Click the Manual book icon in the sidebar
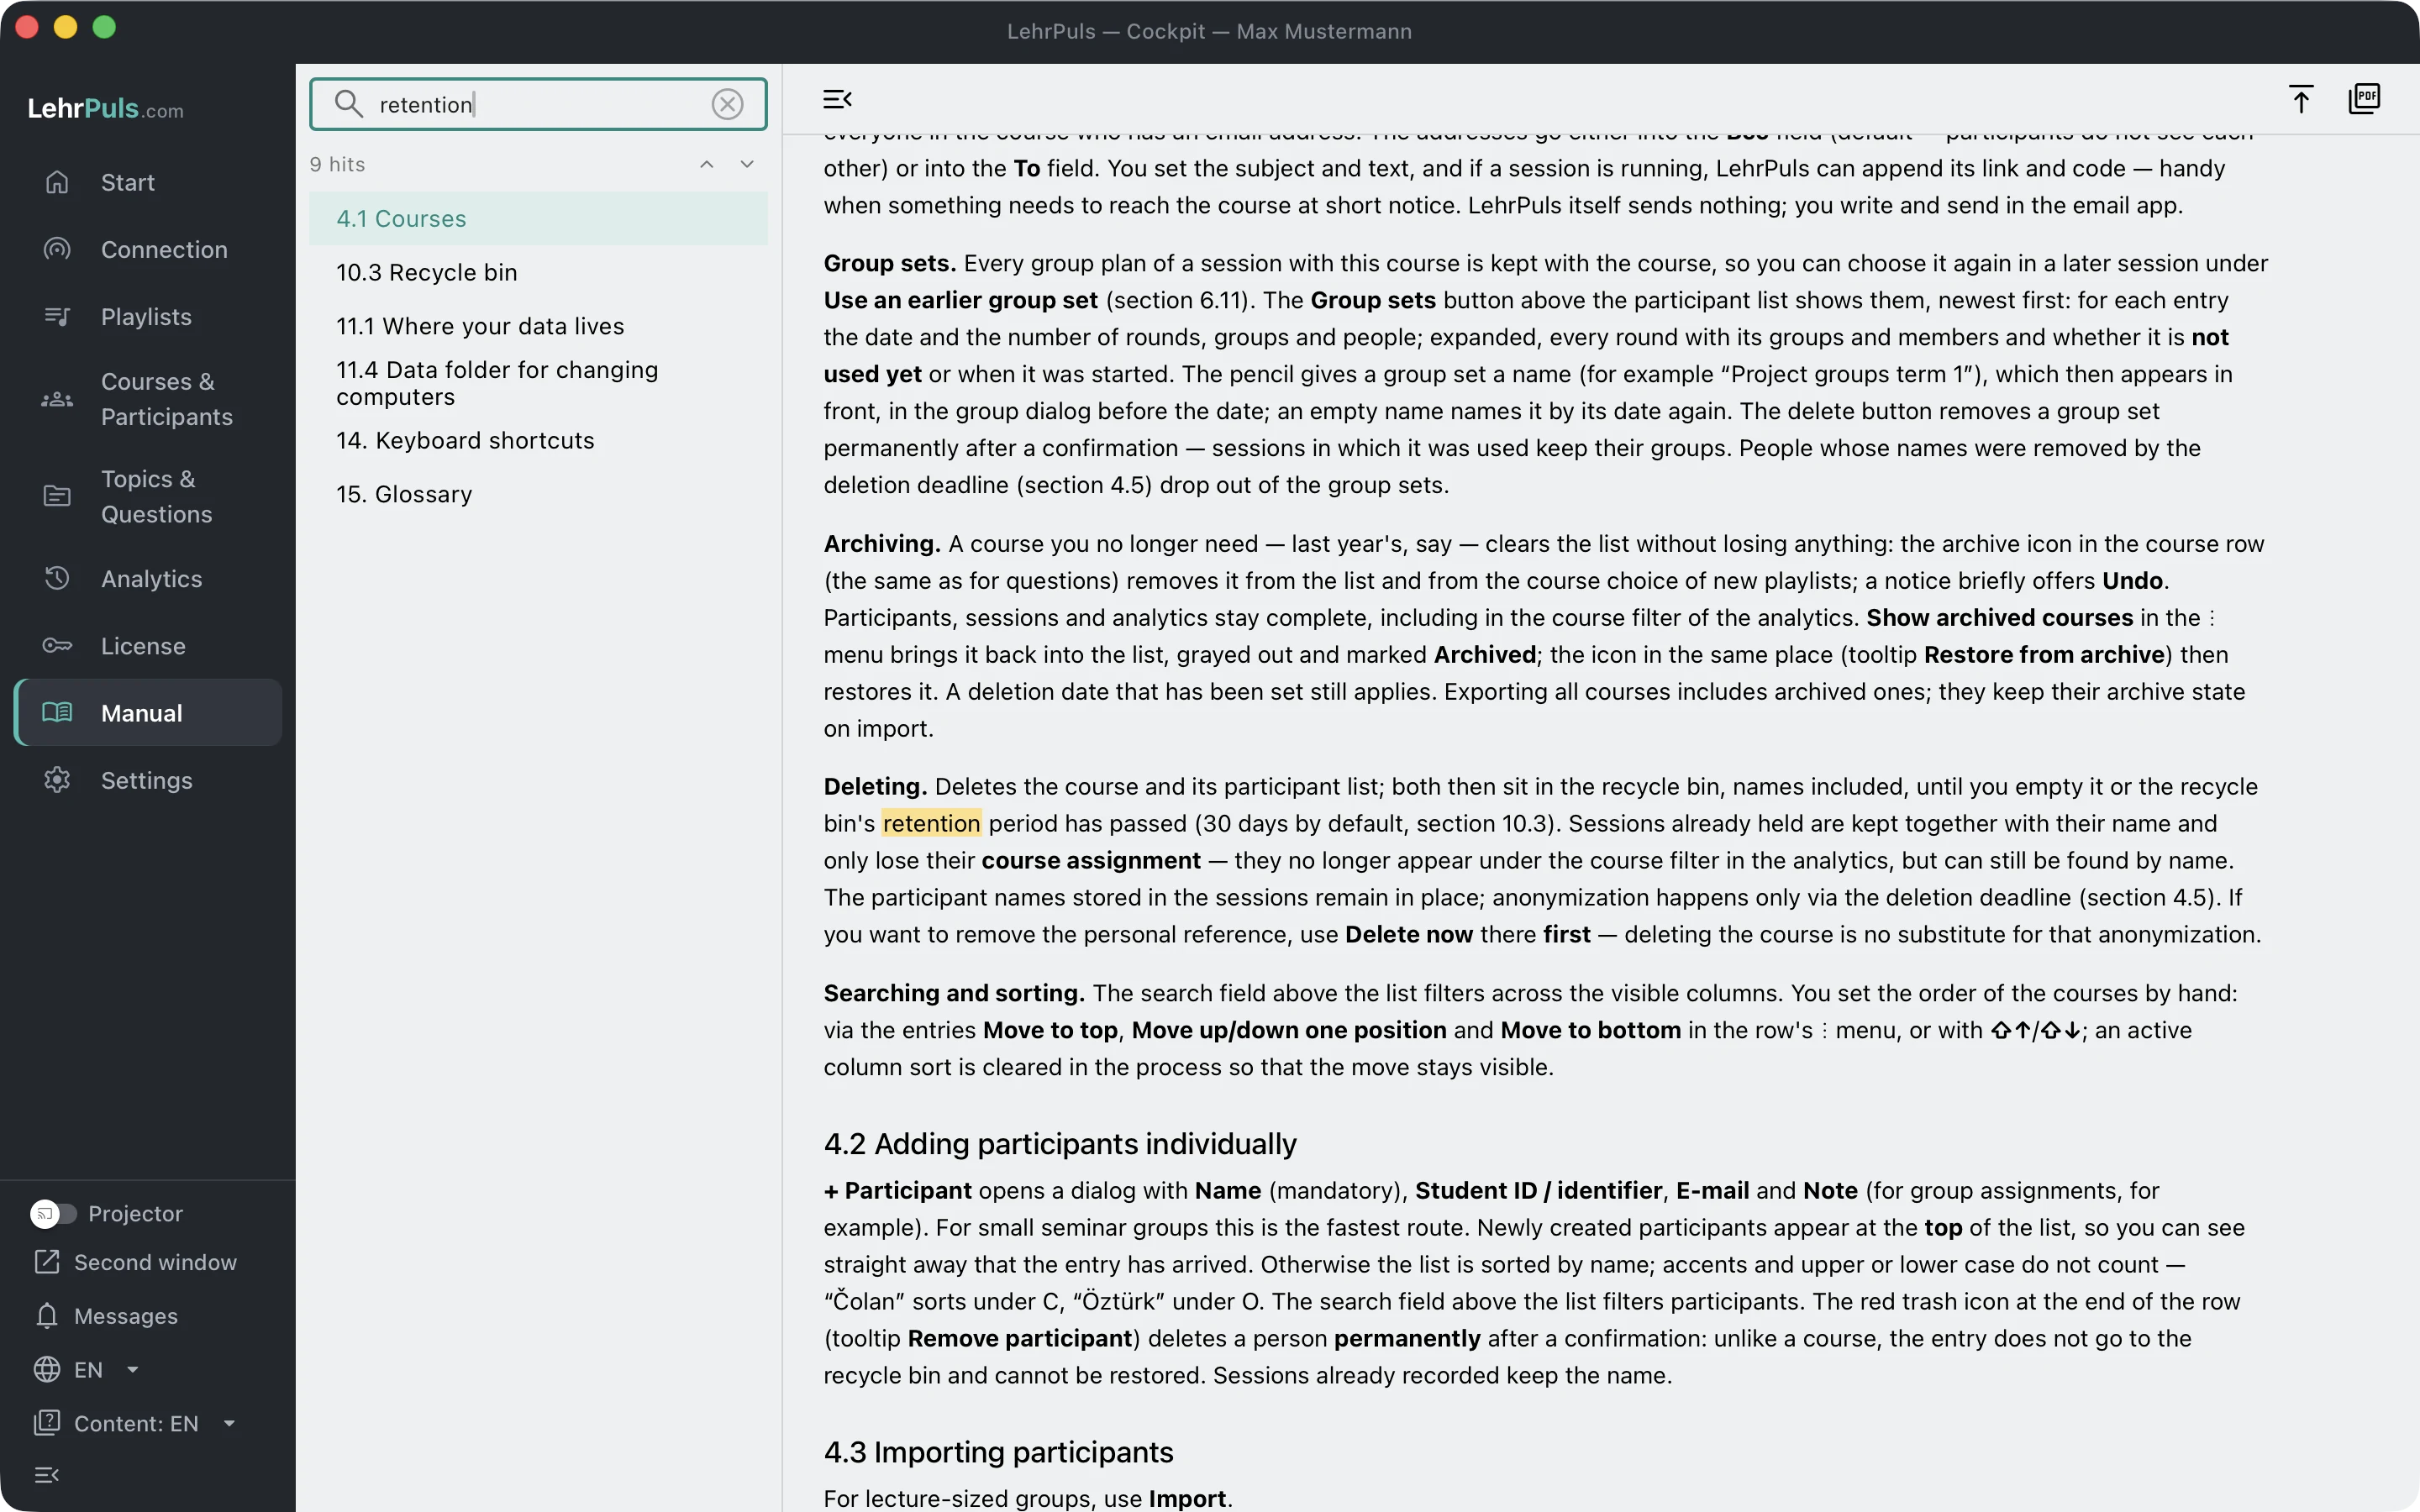This screenshot has height=1512, width=2420. 57,712
